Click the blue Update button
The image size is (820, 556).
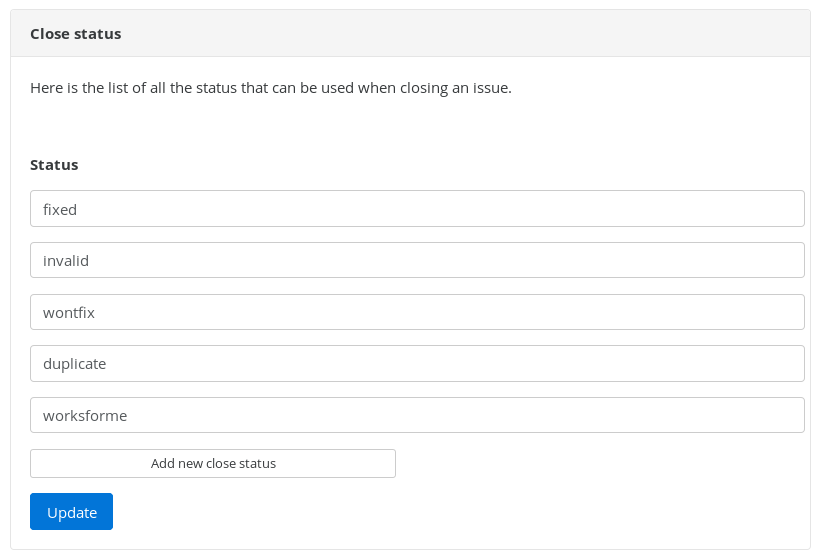(x=71, y=512)
